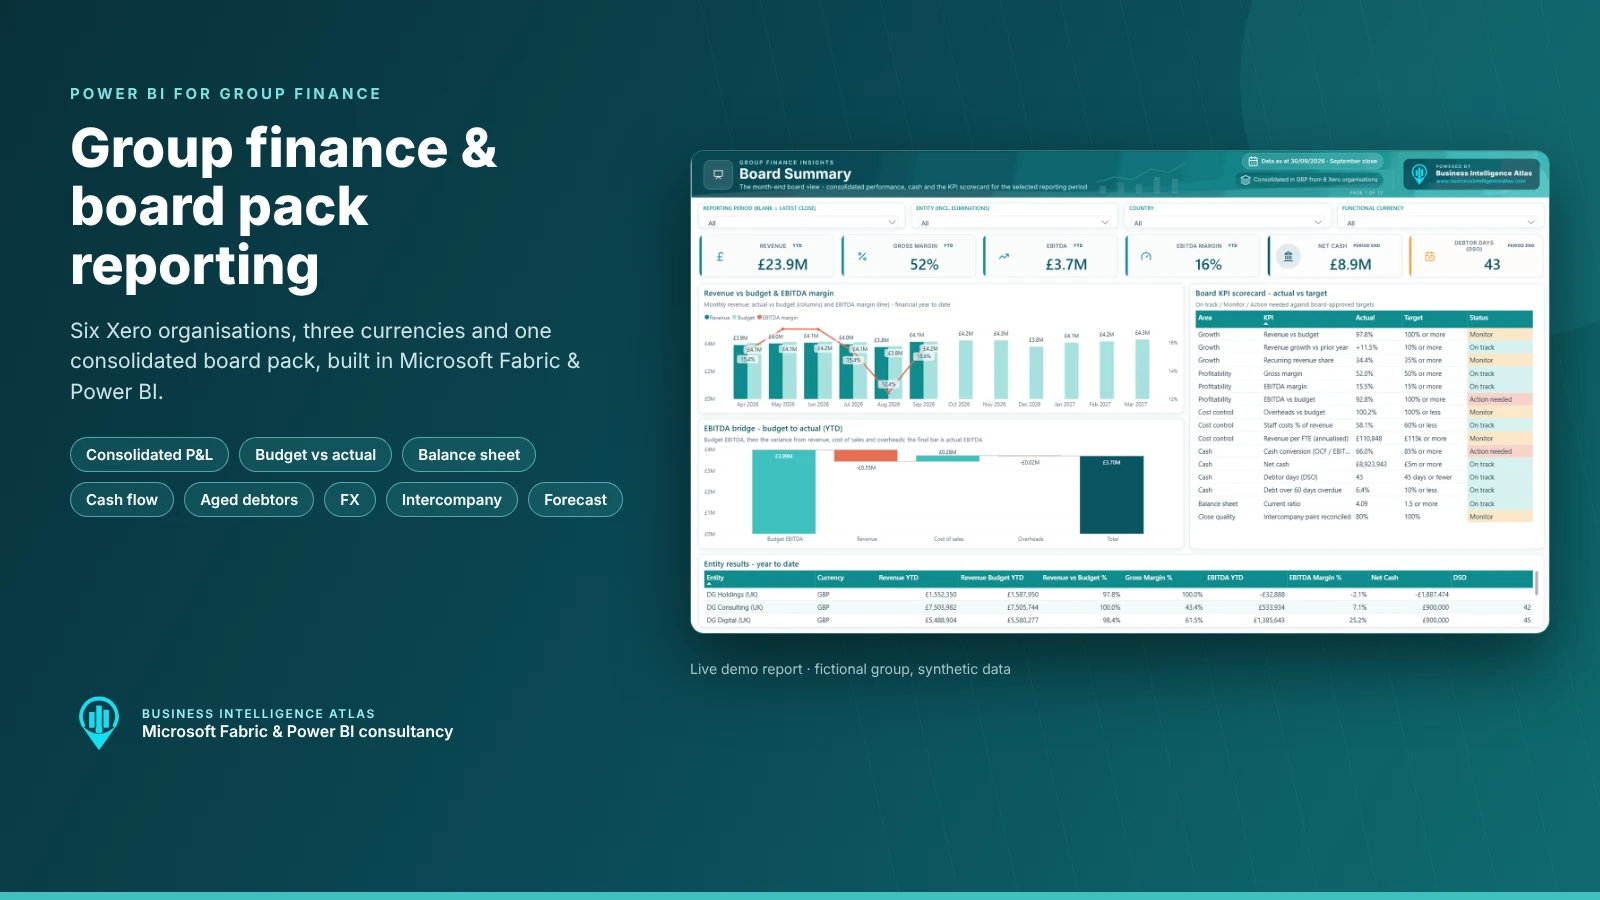Click the DG Consulting (UK) row
This screenshot has width=1600, height=900.
pos(1118,608)
